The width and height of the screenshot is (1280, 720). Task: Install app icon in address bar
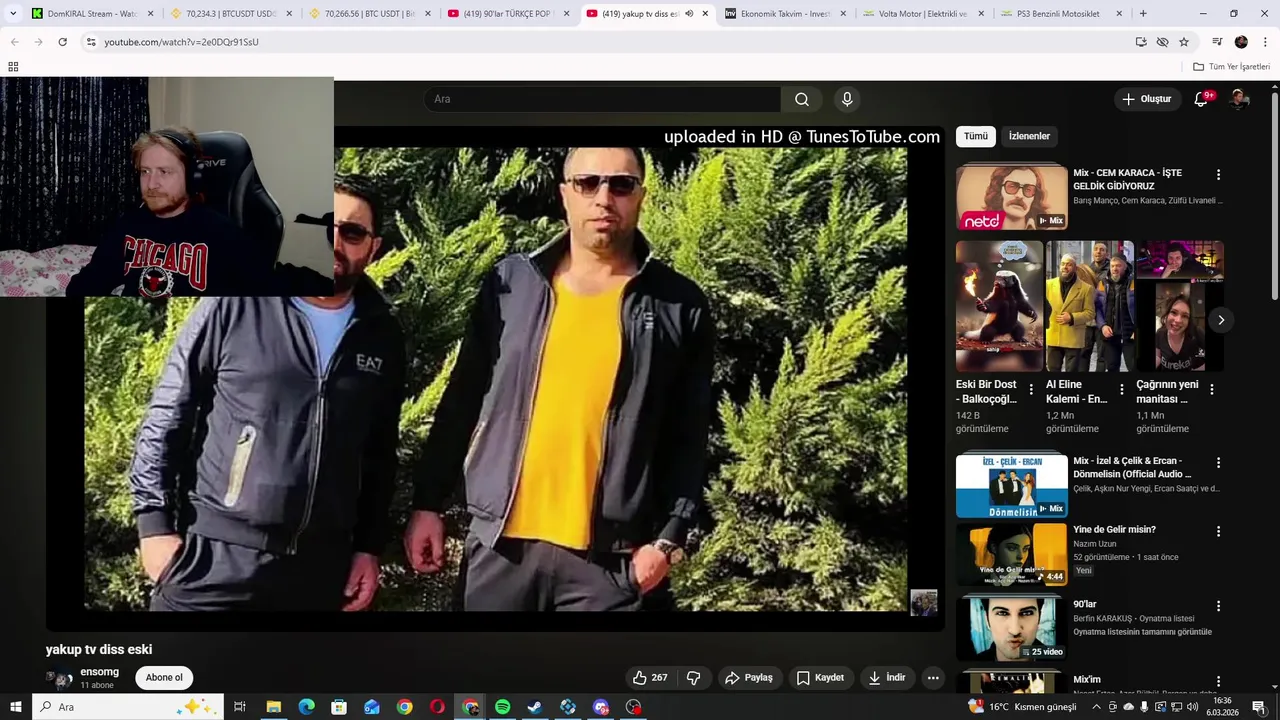[1141, 42]
